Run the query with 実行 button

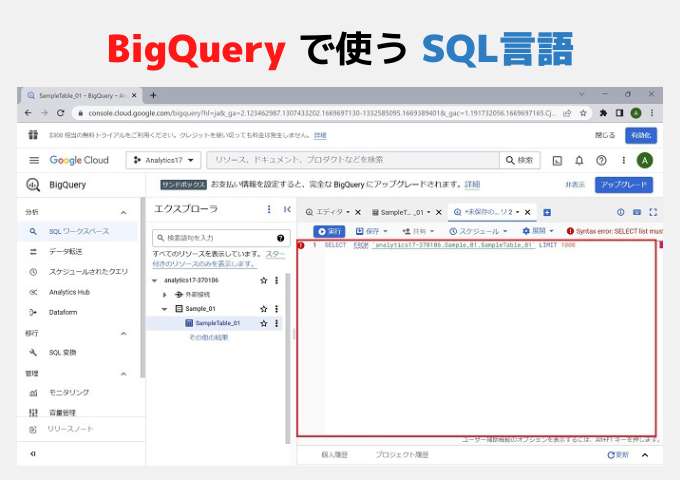click(x=329, y=232)
